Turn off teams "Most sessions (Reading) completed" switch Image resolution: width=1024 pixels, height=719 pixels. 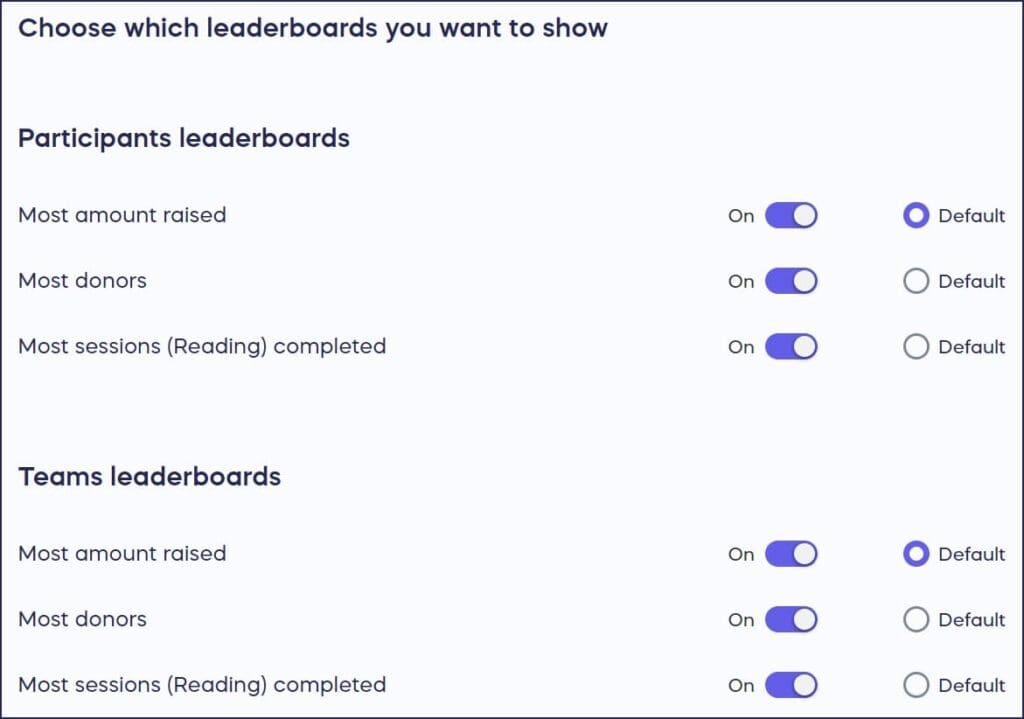pyautogui.click(x=791, y=685)
